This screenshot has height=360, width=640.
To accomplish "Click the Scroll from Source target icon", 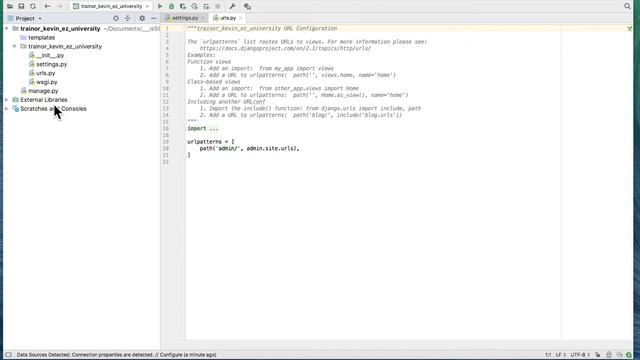I will click(x=116, y=18).
